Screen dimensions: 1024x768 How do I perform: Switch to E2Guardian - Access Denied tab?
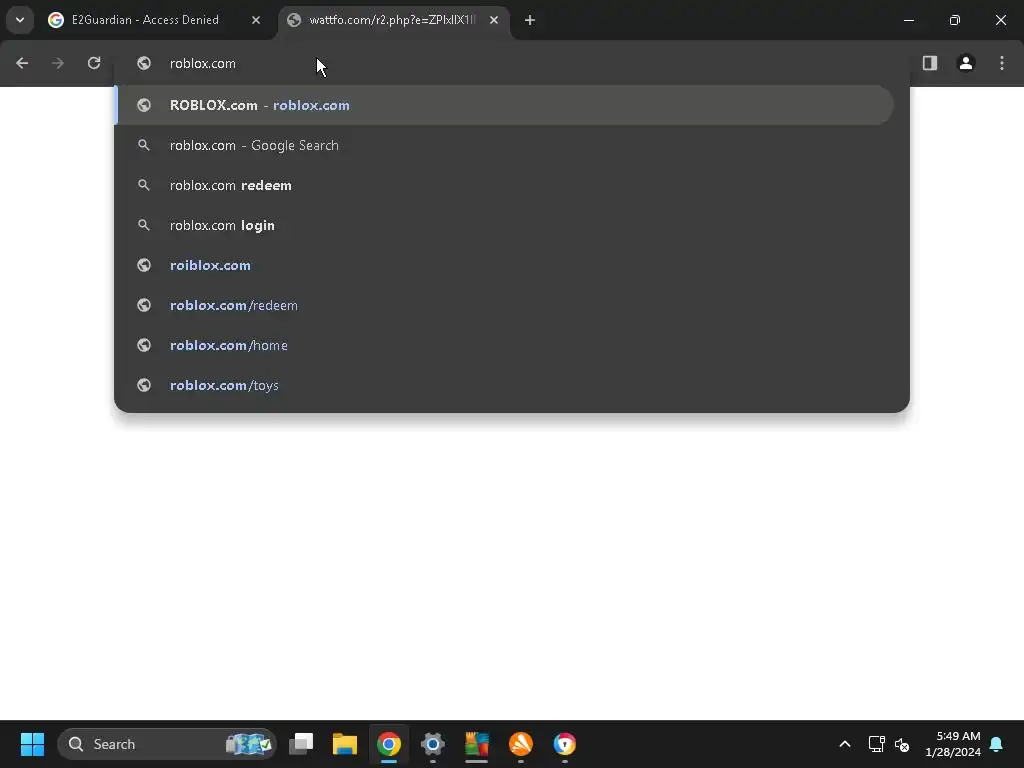click(x=154, y=20)
